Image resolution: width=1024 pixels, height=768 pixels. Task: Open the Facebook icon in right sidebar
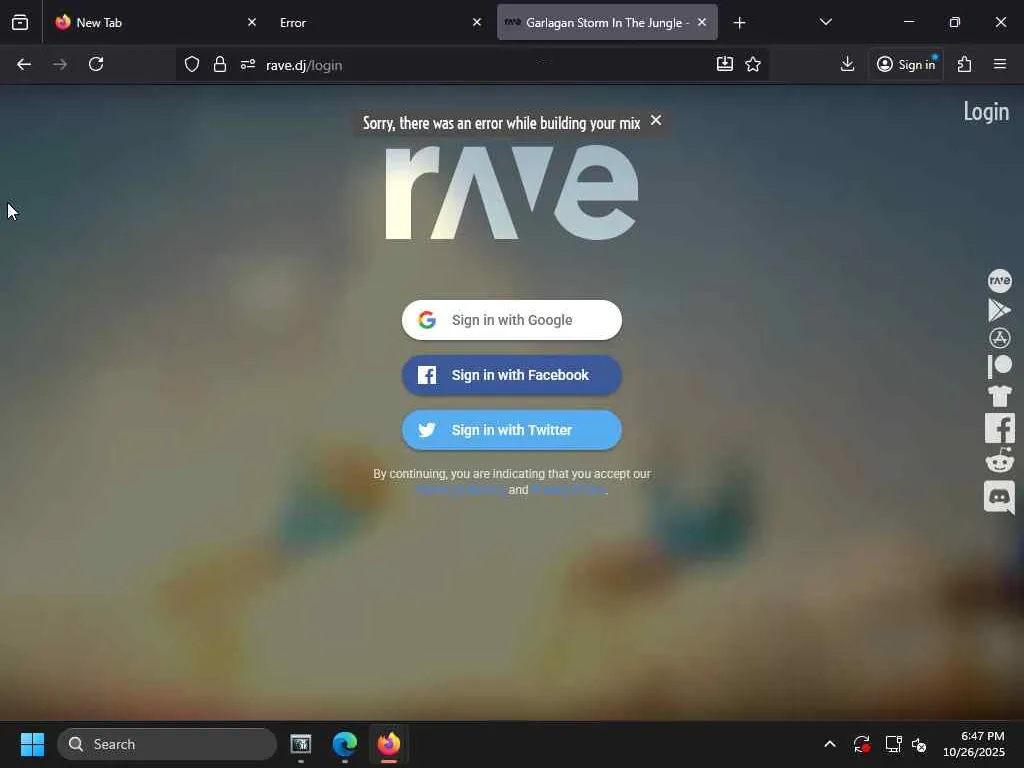click(999, 428)
